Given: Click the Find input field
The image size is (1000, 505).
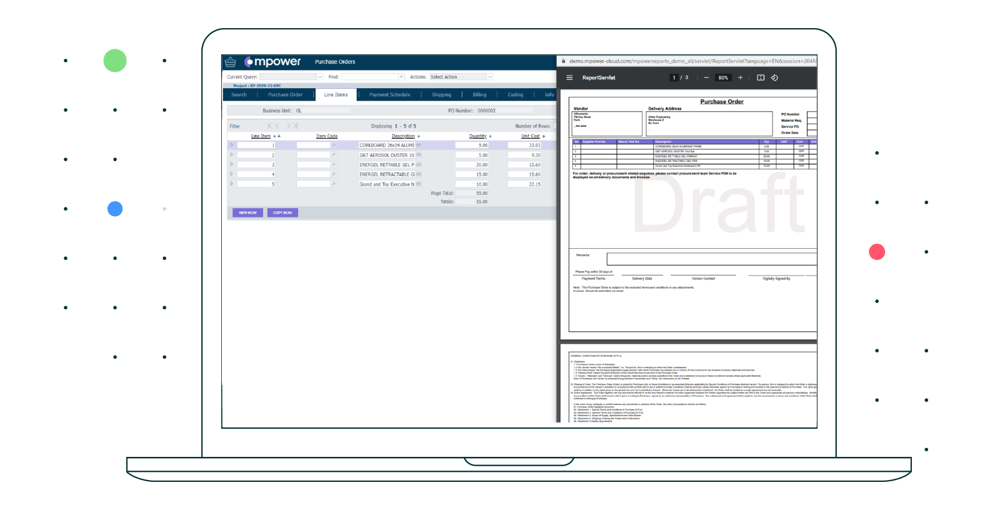Looking at the screenshot, I should coord(369,77).
